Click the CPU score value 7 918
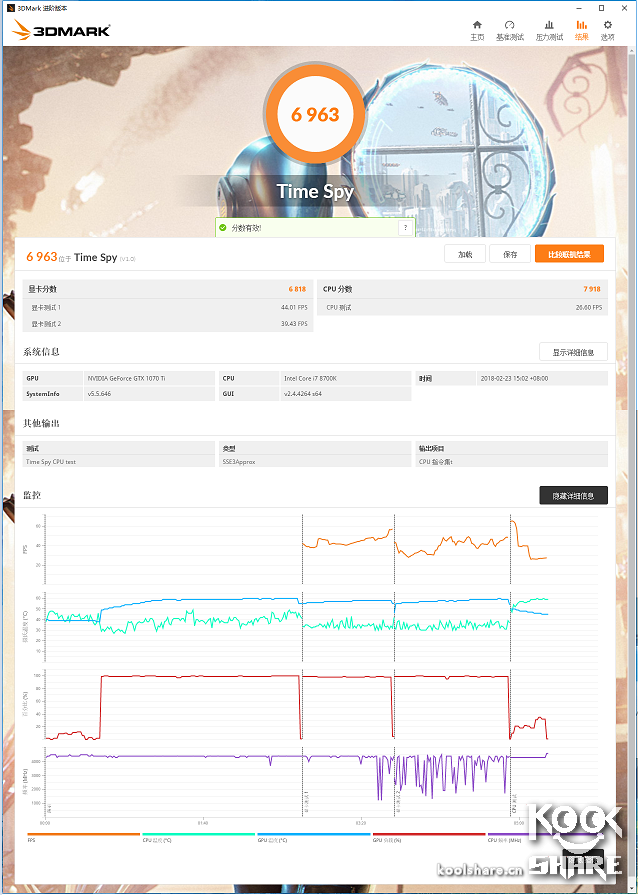The width and height of the screenshot is (639, 895). point(592,289)
